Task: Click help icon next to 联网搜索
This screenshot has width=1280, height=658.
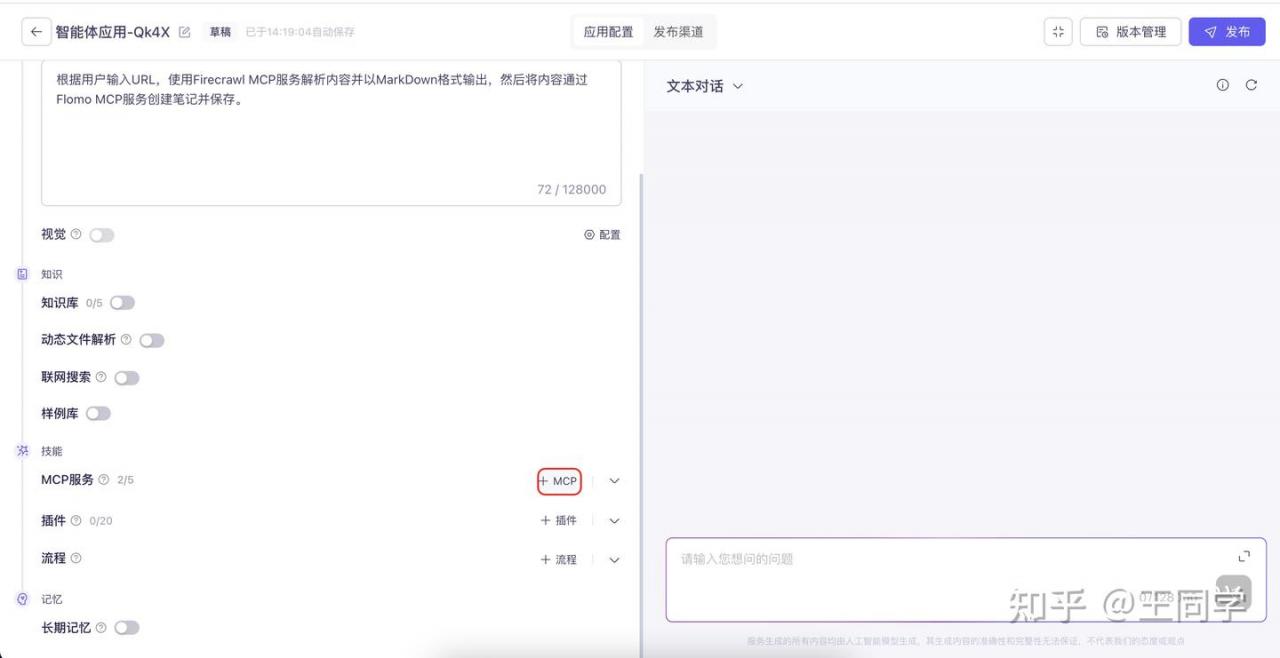Action: tap(101, 377)
